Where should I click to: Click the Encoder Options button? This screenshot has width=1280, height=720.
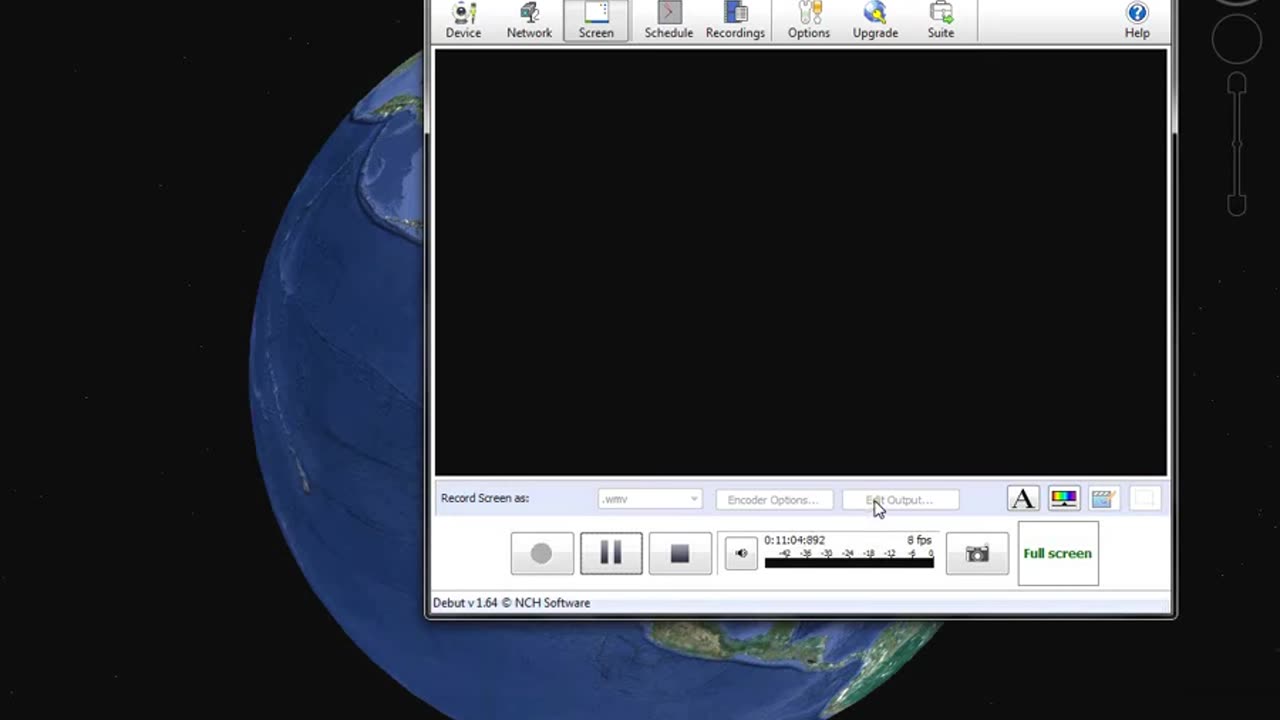coord(773,499)
